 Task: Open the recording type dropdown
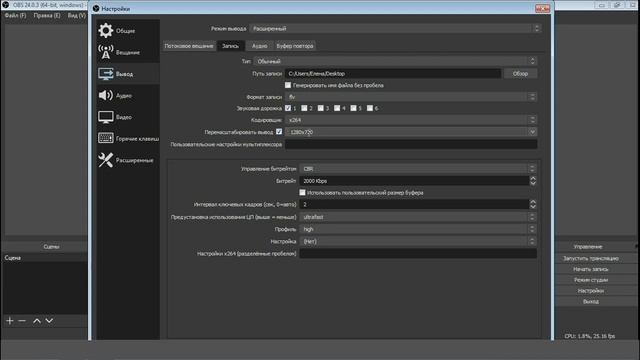pyautogui.click(x=395, y=61)
